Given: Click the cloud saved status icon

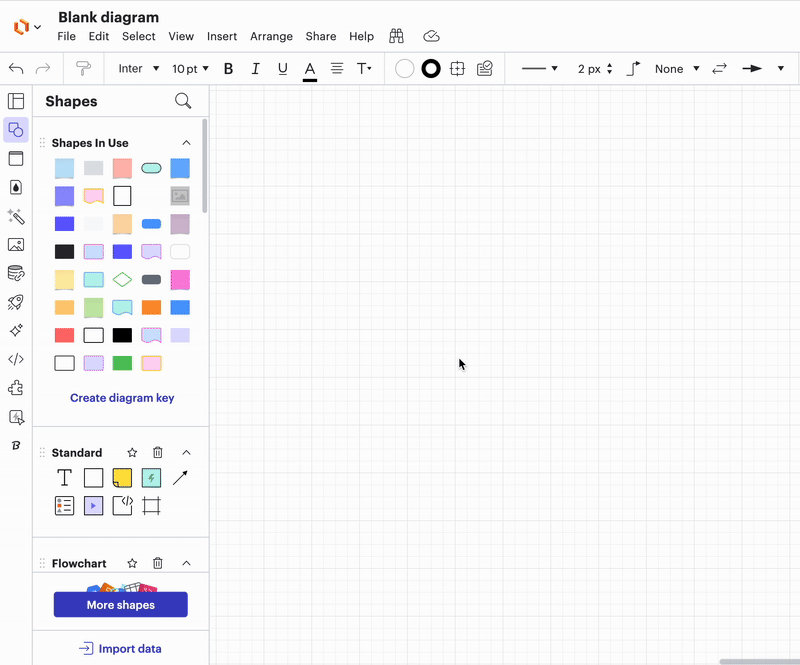Looking at the screenshot, I should [431, 36].
